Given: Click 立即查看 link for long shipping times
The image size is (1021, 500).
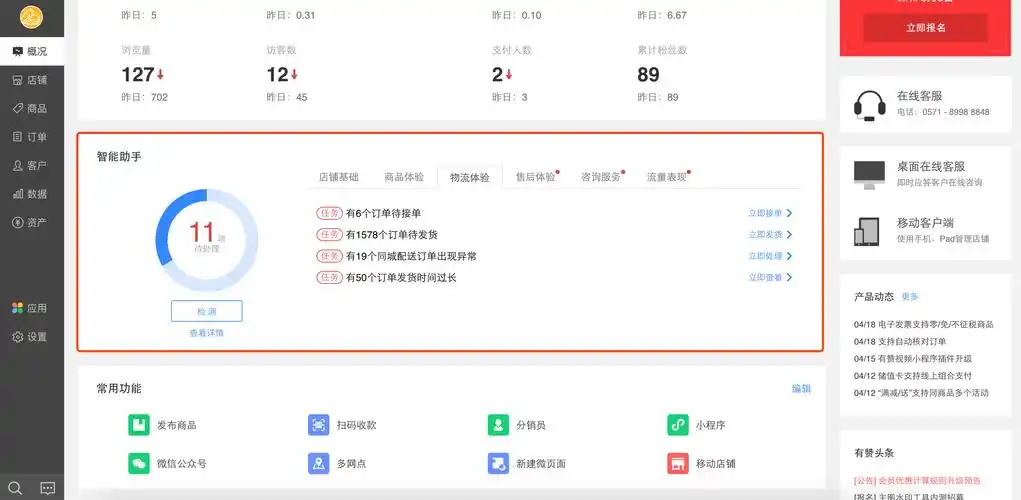Looking at the screenshot, I should click(x=765, y=277).
